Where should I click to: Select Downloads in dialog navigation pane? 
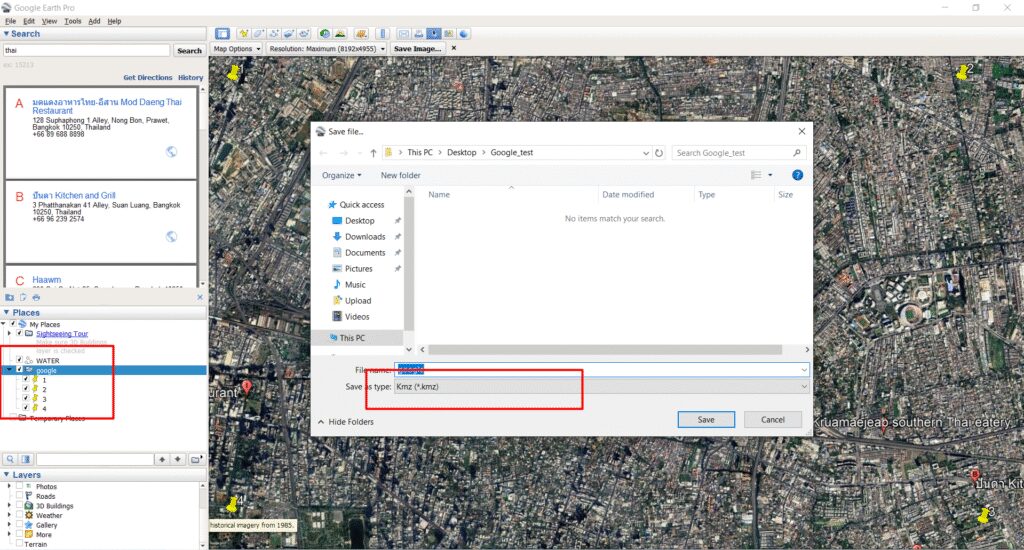(x=365, y=236)
